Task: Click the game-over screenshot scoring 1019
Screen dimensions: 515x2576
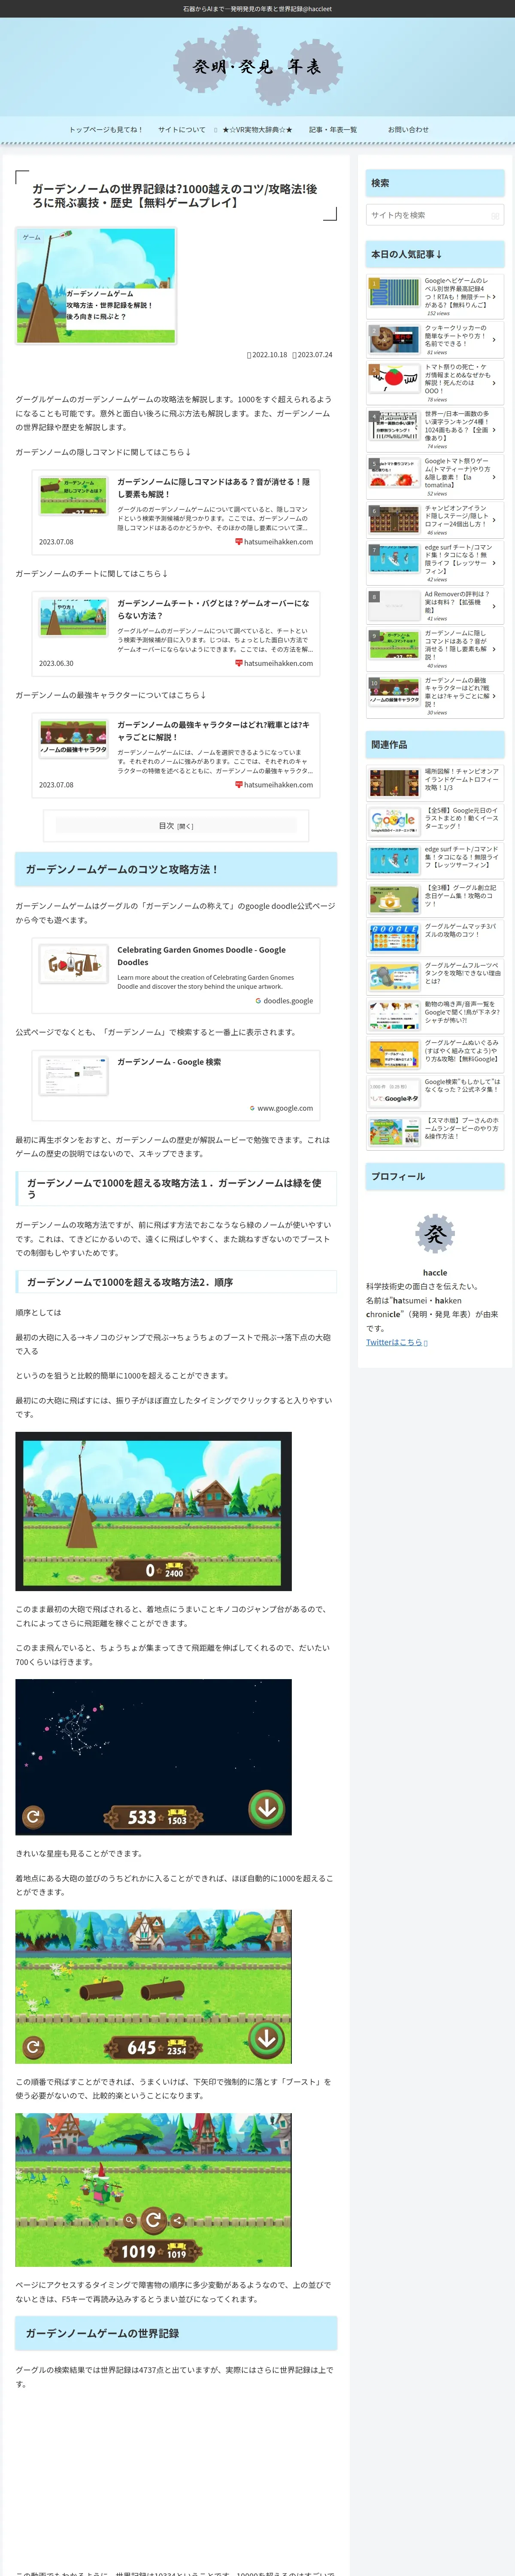Action: click(x=153, y=2190)
